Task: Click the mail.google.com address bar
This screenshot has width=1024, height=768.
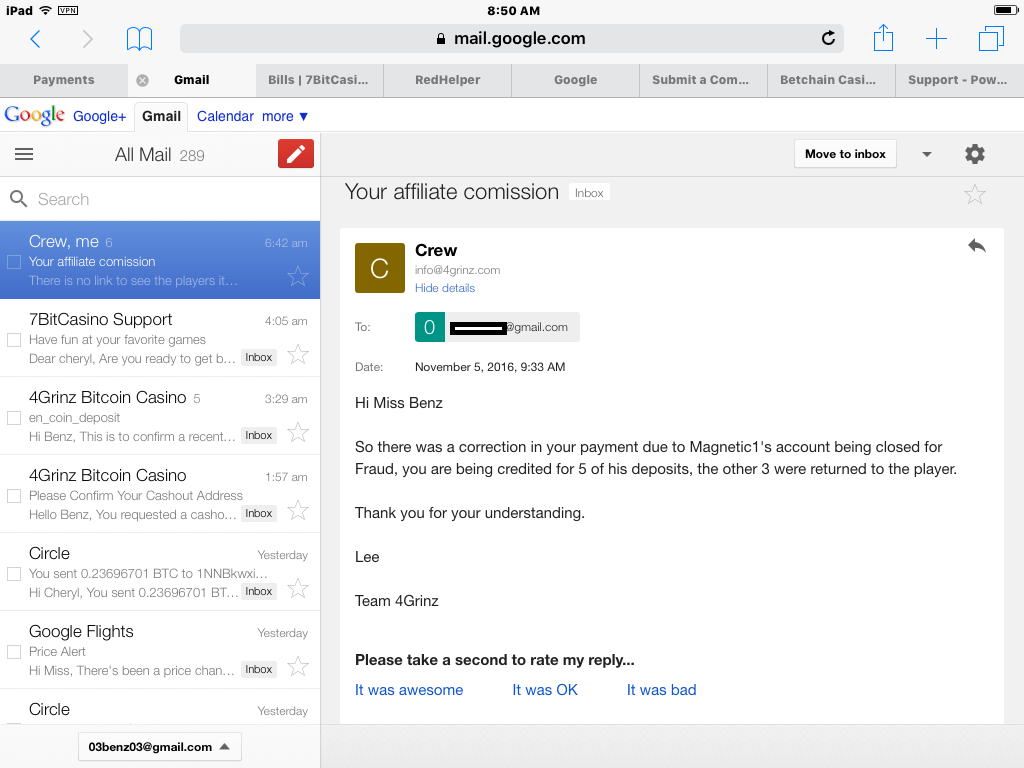Action: (x=511, y=39)
